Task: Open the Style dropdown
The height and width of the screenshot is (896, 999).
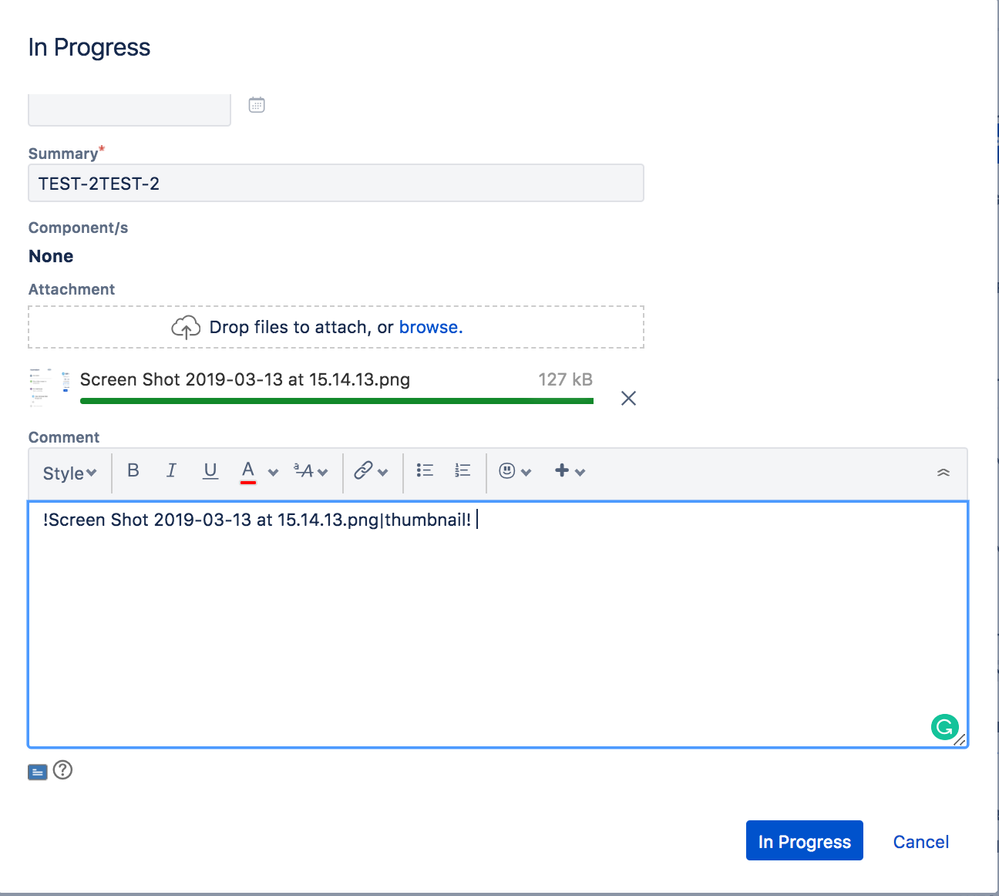Action: [68, 472]
